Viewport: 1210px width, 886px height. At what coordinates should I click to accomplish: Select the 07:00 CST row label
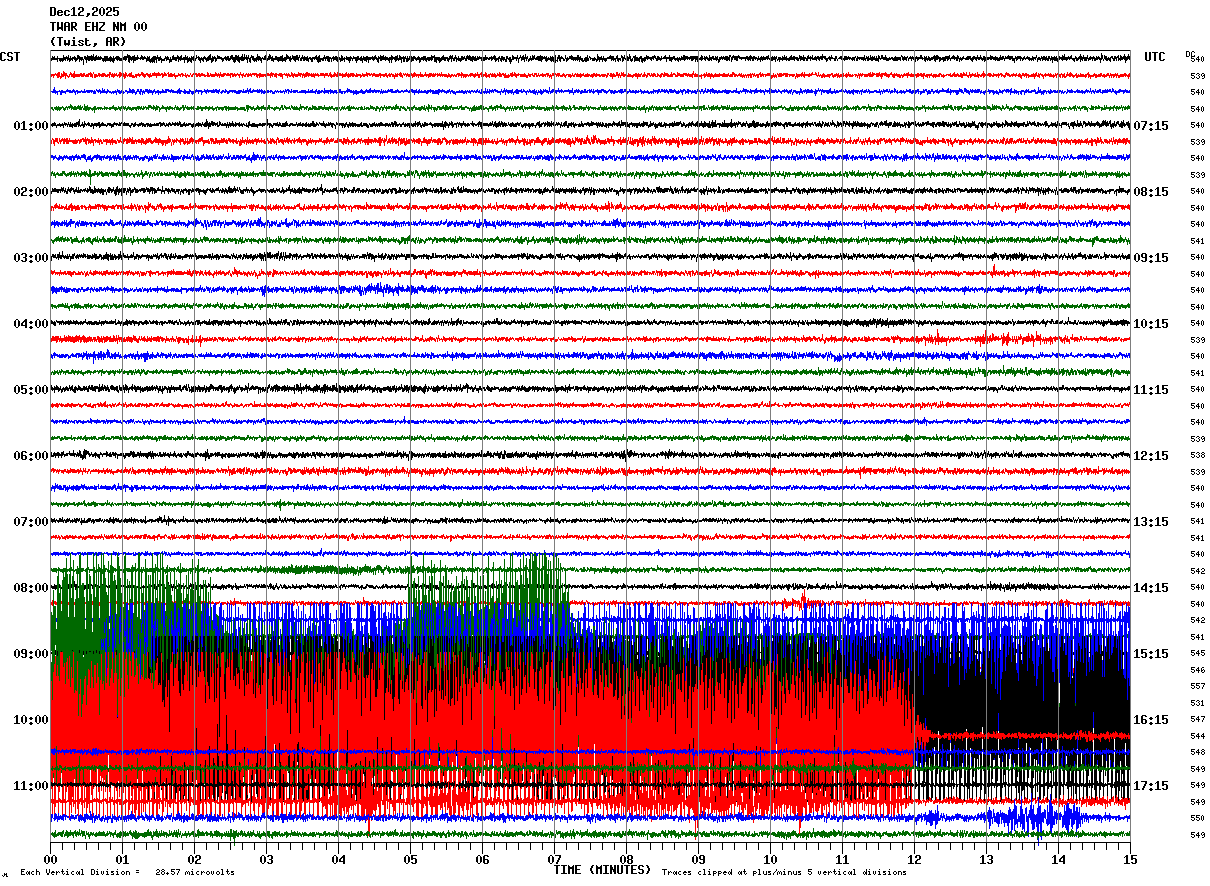click(31, 522)
